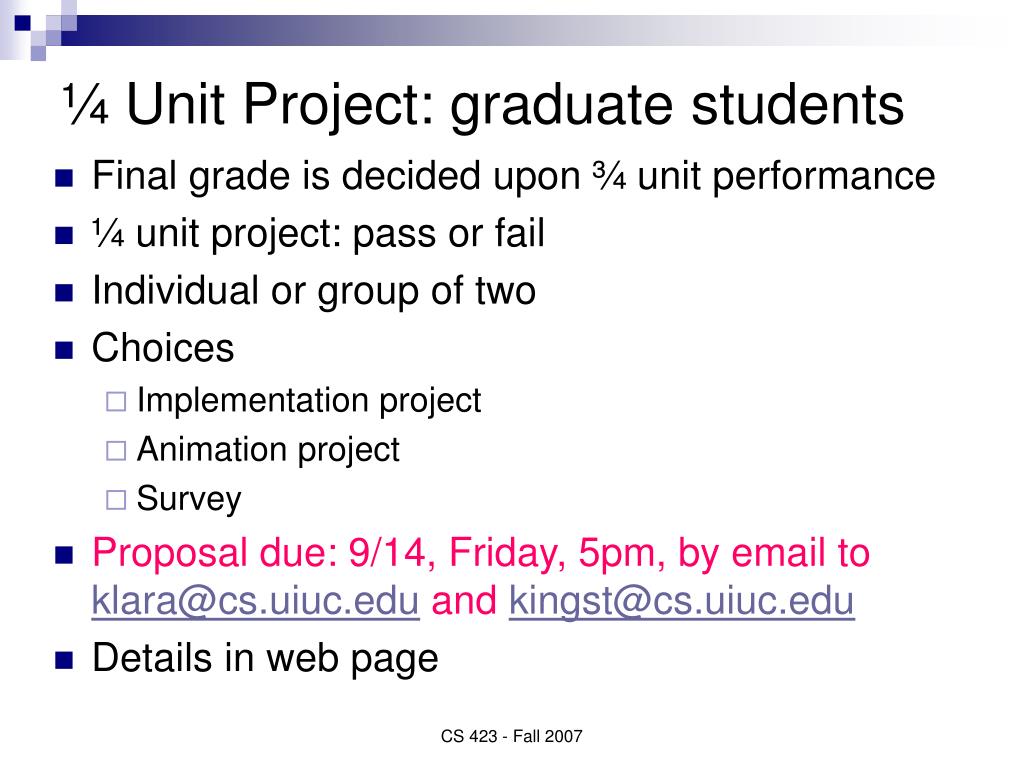Image resolution: width=1024 pixels, height=768 pixels.
Task: Click the bullet beside Proposal due
Action: pyautogui.click(x=64, y=554)
